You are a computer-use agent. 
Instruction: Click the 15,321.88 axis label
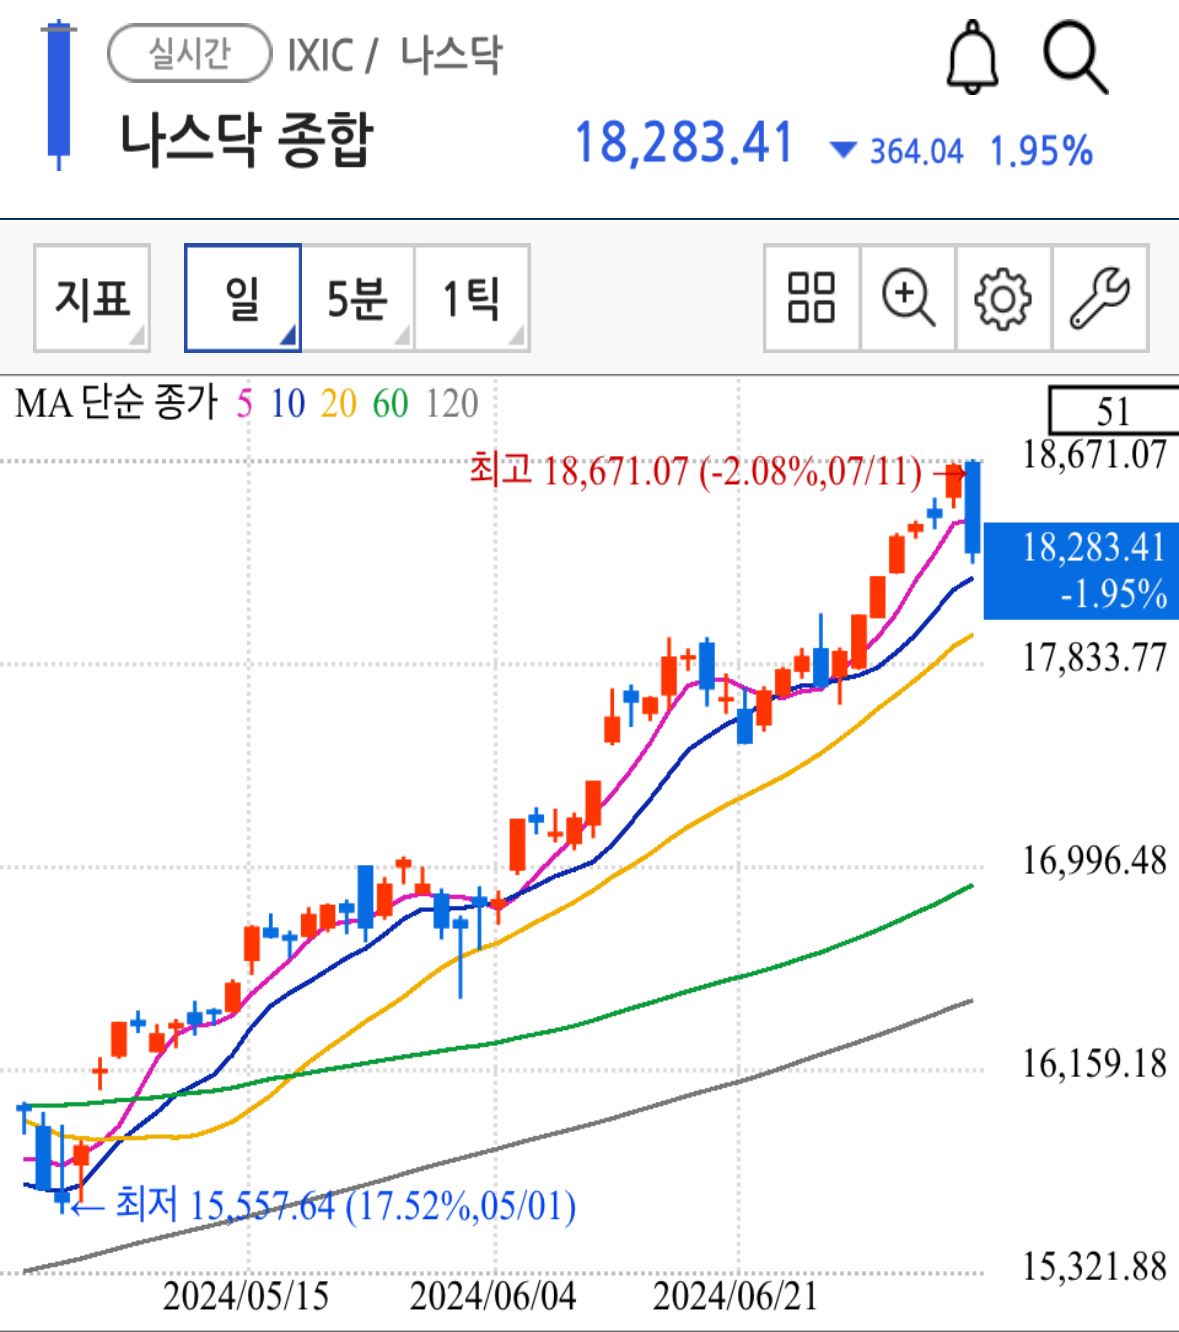pos(1094,1266)
